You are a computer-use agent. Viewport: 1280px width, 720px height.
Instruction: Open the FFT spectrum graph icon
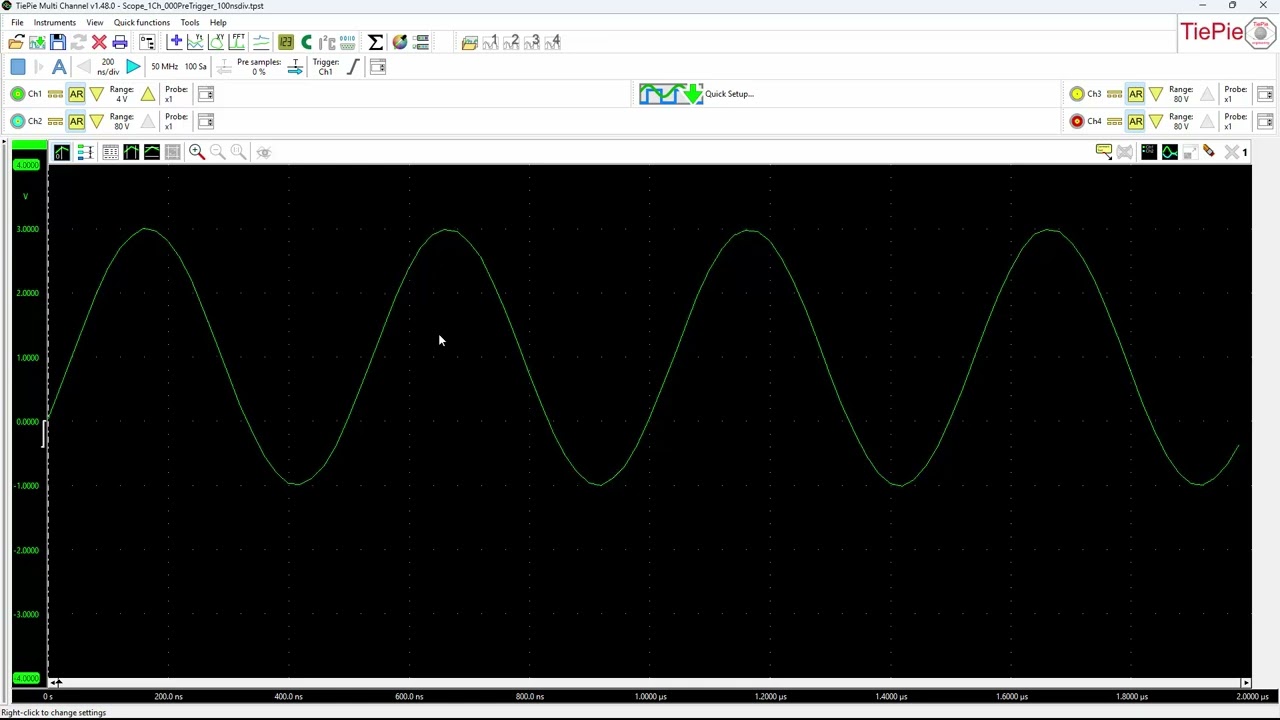[238, 42]
